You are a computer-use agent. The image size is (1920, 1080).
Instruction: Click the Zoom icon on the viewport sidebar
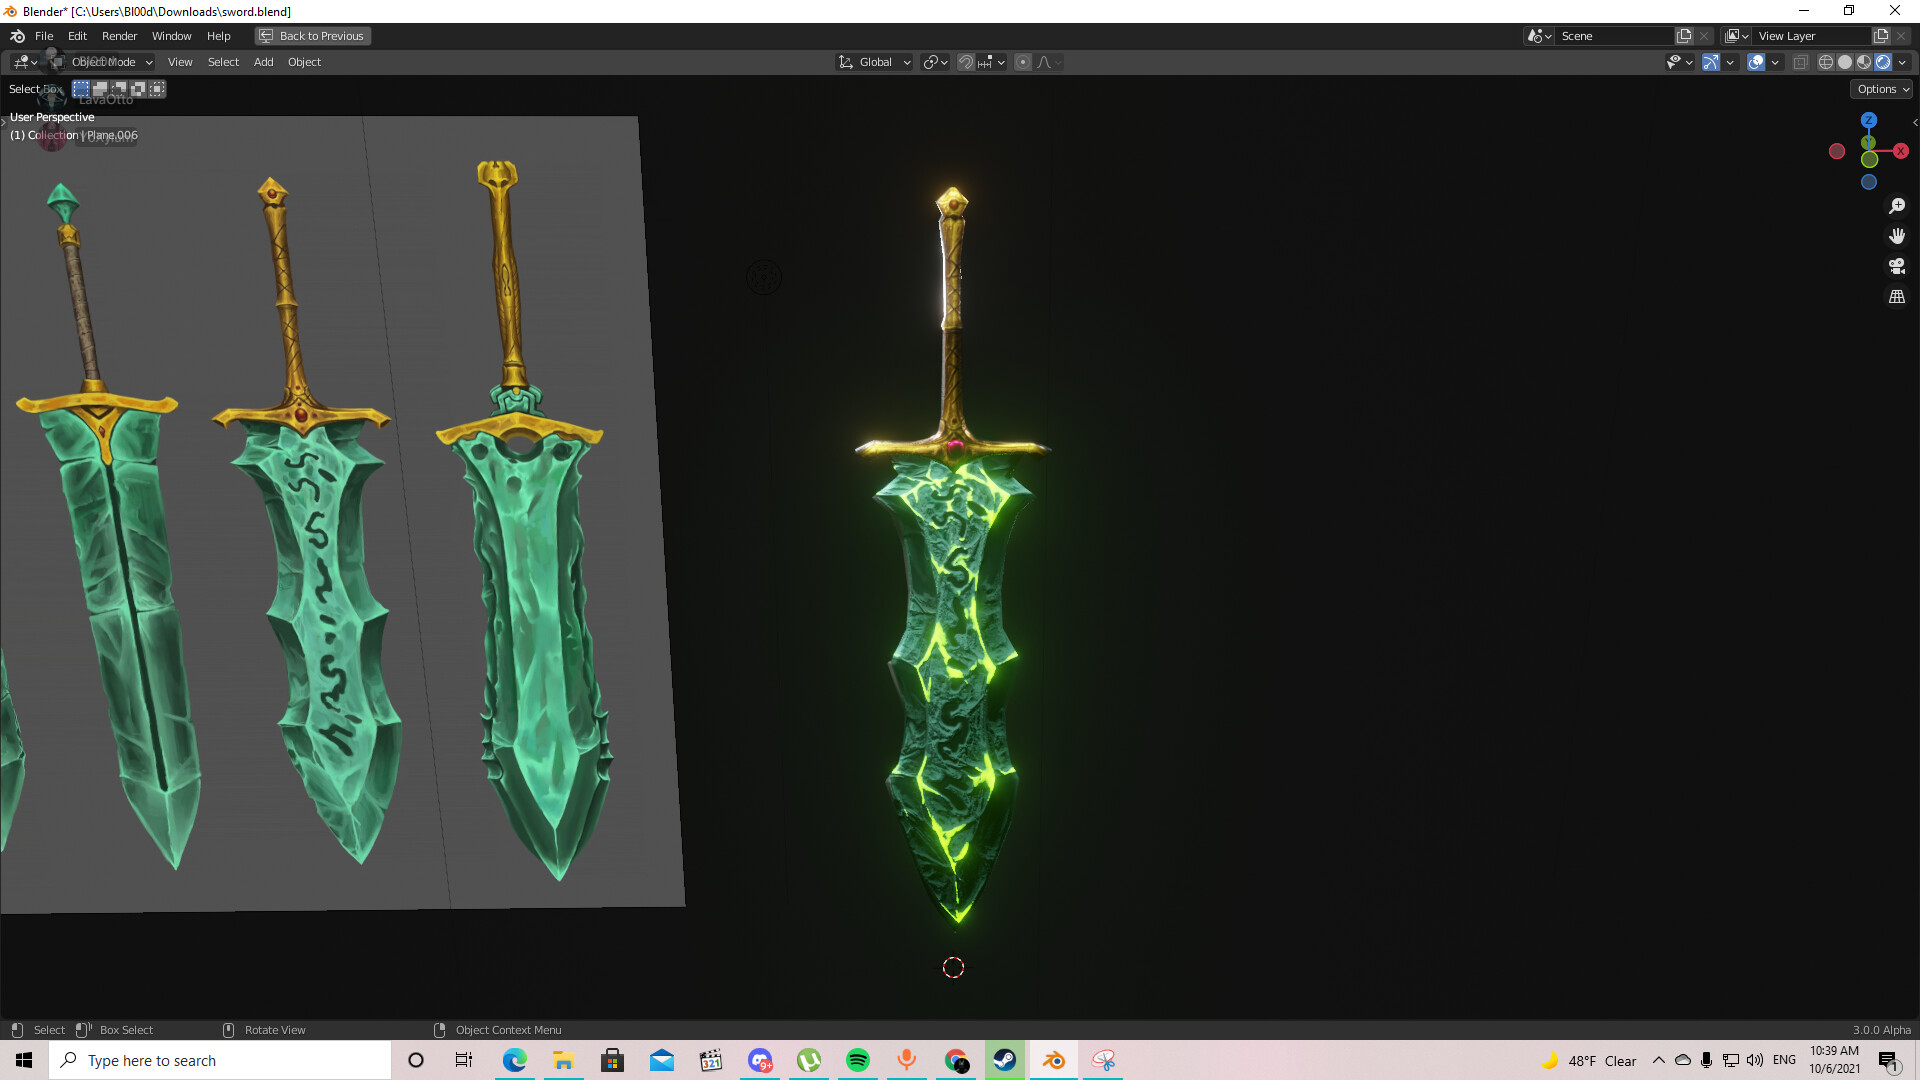pos(1897,206)
